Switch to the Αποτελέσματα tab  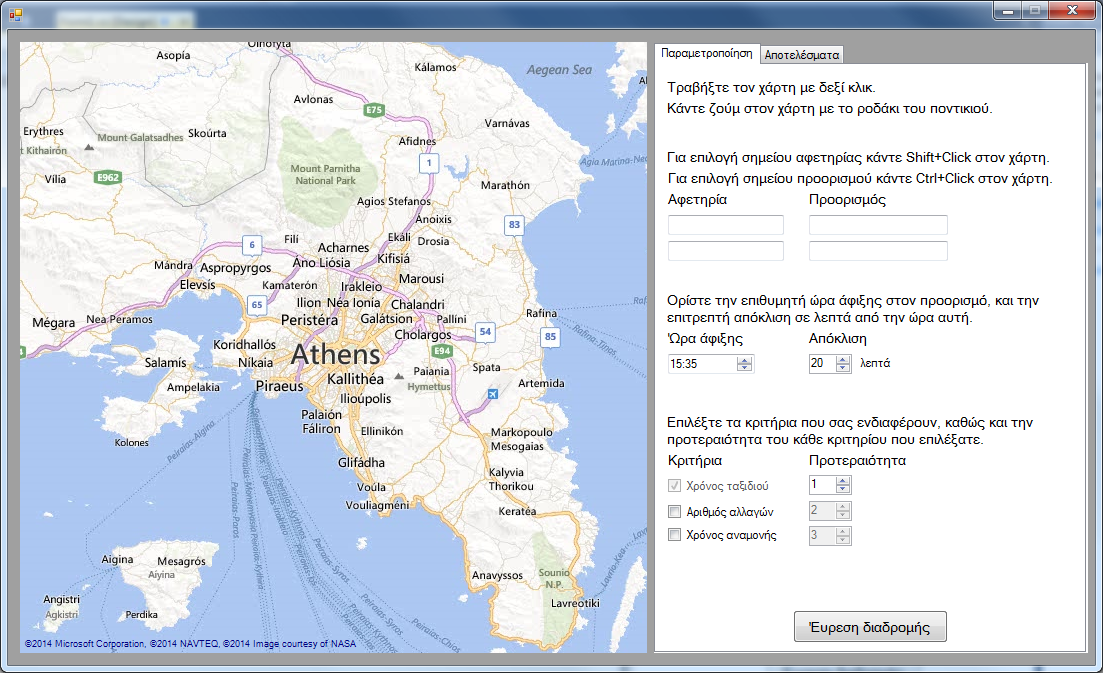coord(801,54)
